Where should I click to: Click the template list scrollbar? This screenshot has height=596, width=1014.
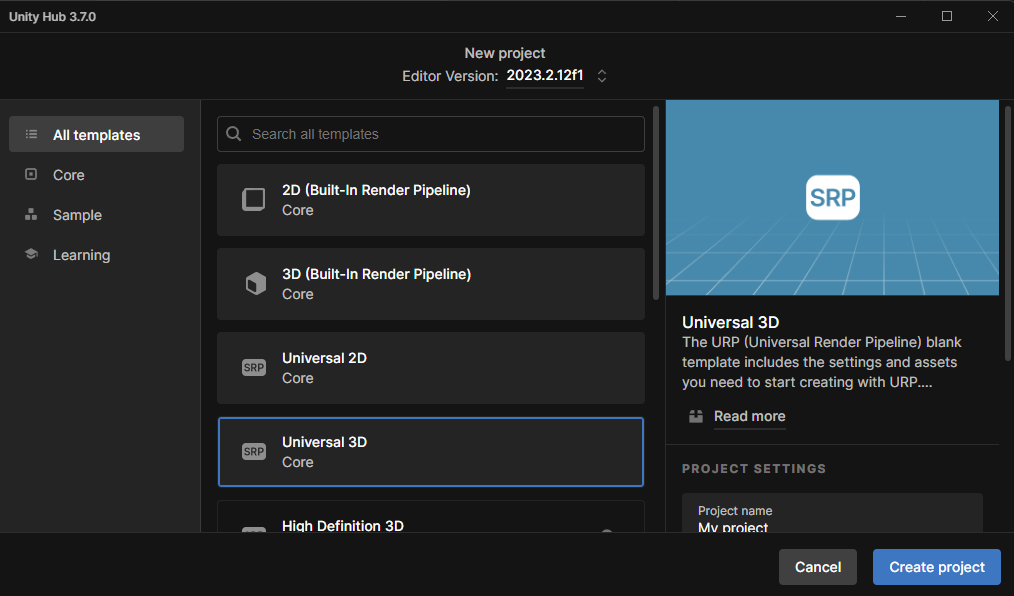(656, 203)
